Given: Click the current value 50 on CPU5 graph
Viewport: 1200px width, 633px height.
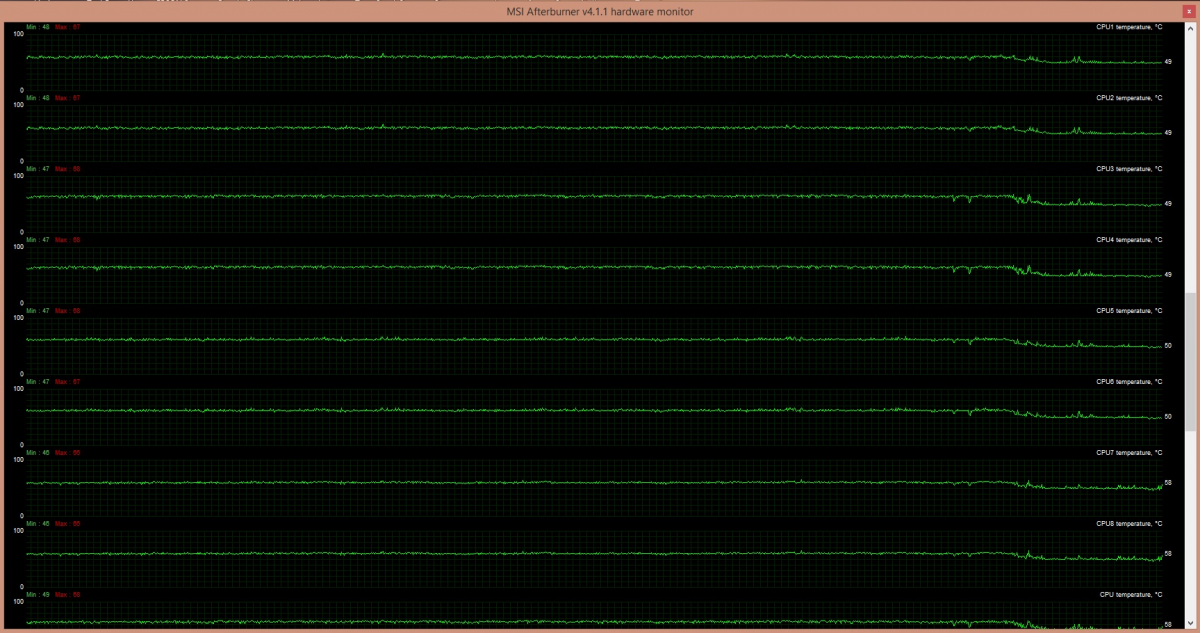Looking at the screenshot, I should pyautogui.click(x=1168, y=346).
